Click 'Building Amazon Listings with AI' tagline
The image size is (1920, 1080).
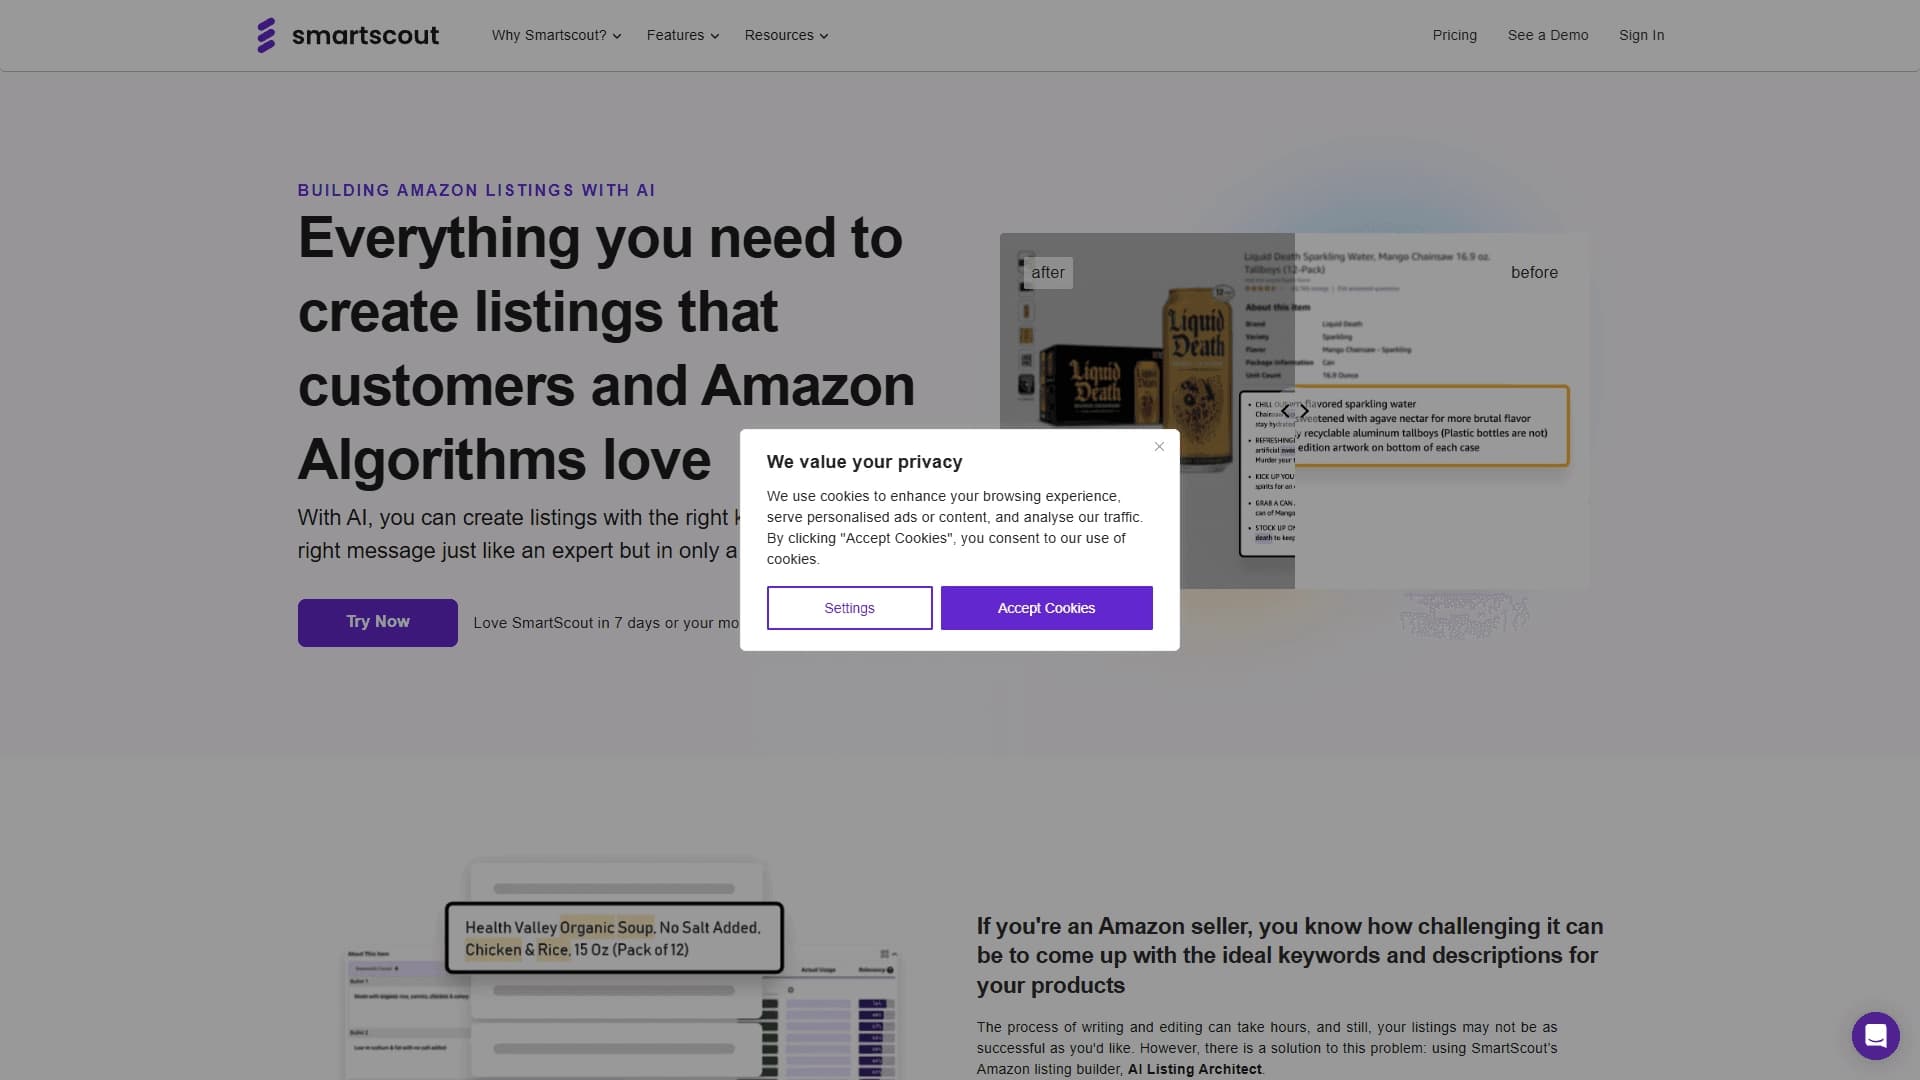[x=476, y=190]
